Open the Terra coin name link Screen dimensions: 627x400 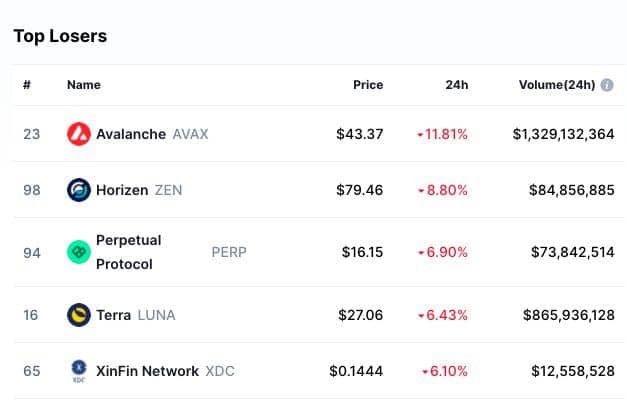(114, 315)
